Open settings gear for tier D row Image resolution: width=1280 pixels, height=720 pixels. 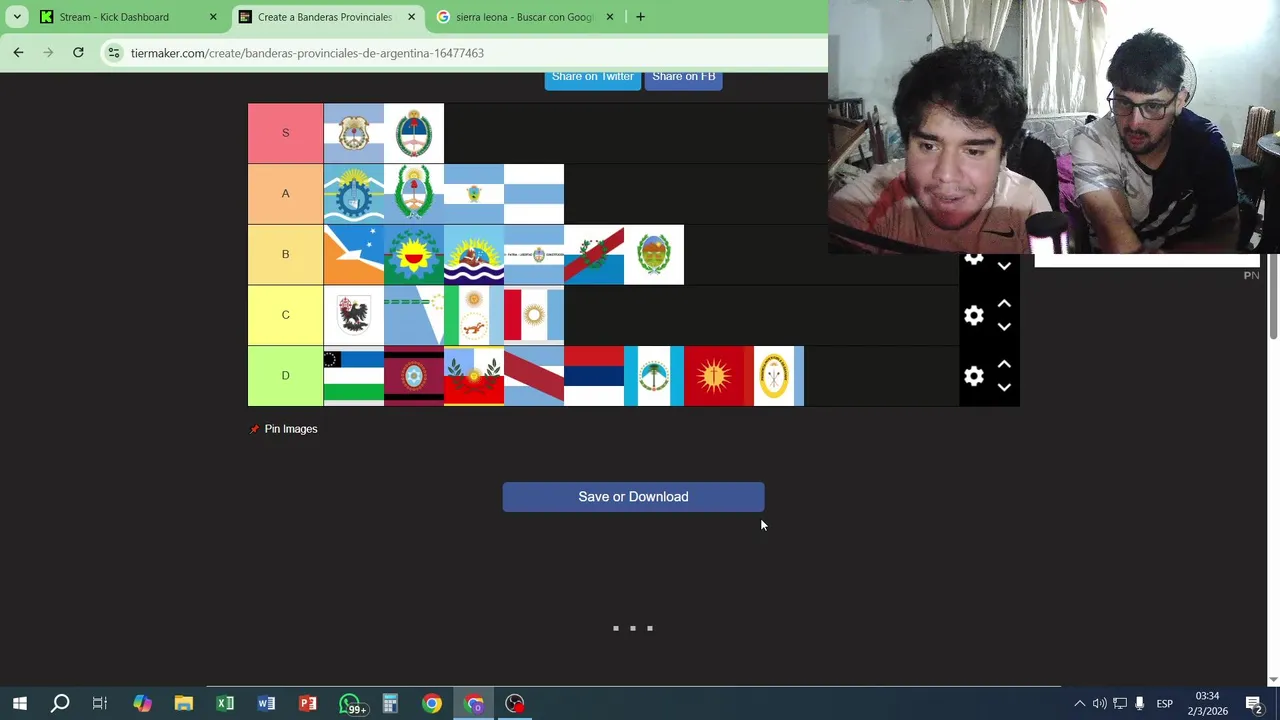click(x=974, y=376)
